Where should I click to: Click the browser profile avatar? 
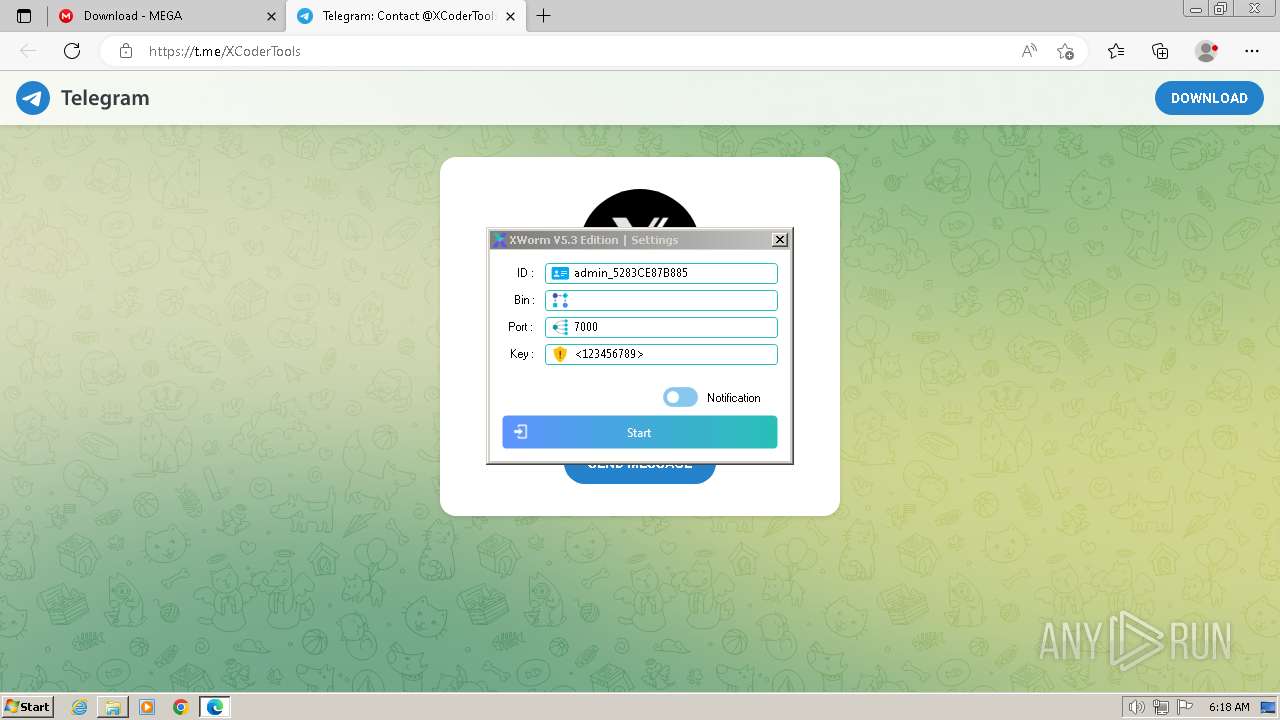point(1207,51)
